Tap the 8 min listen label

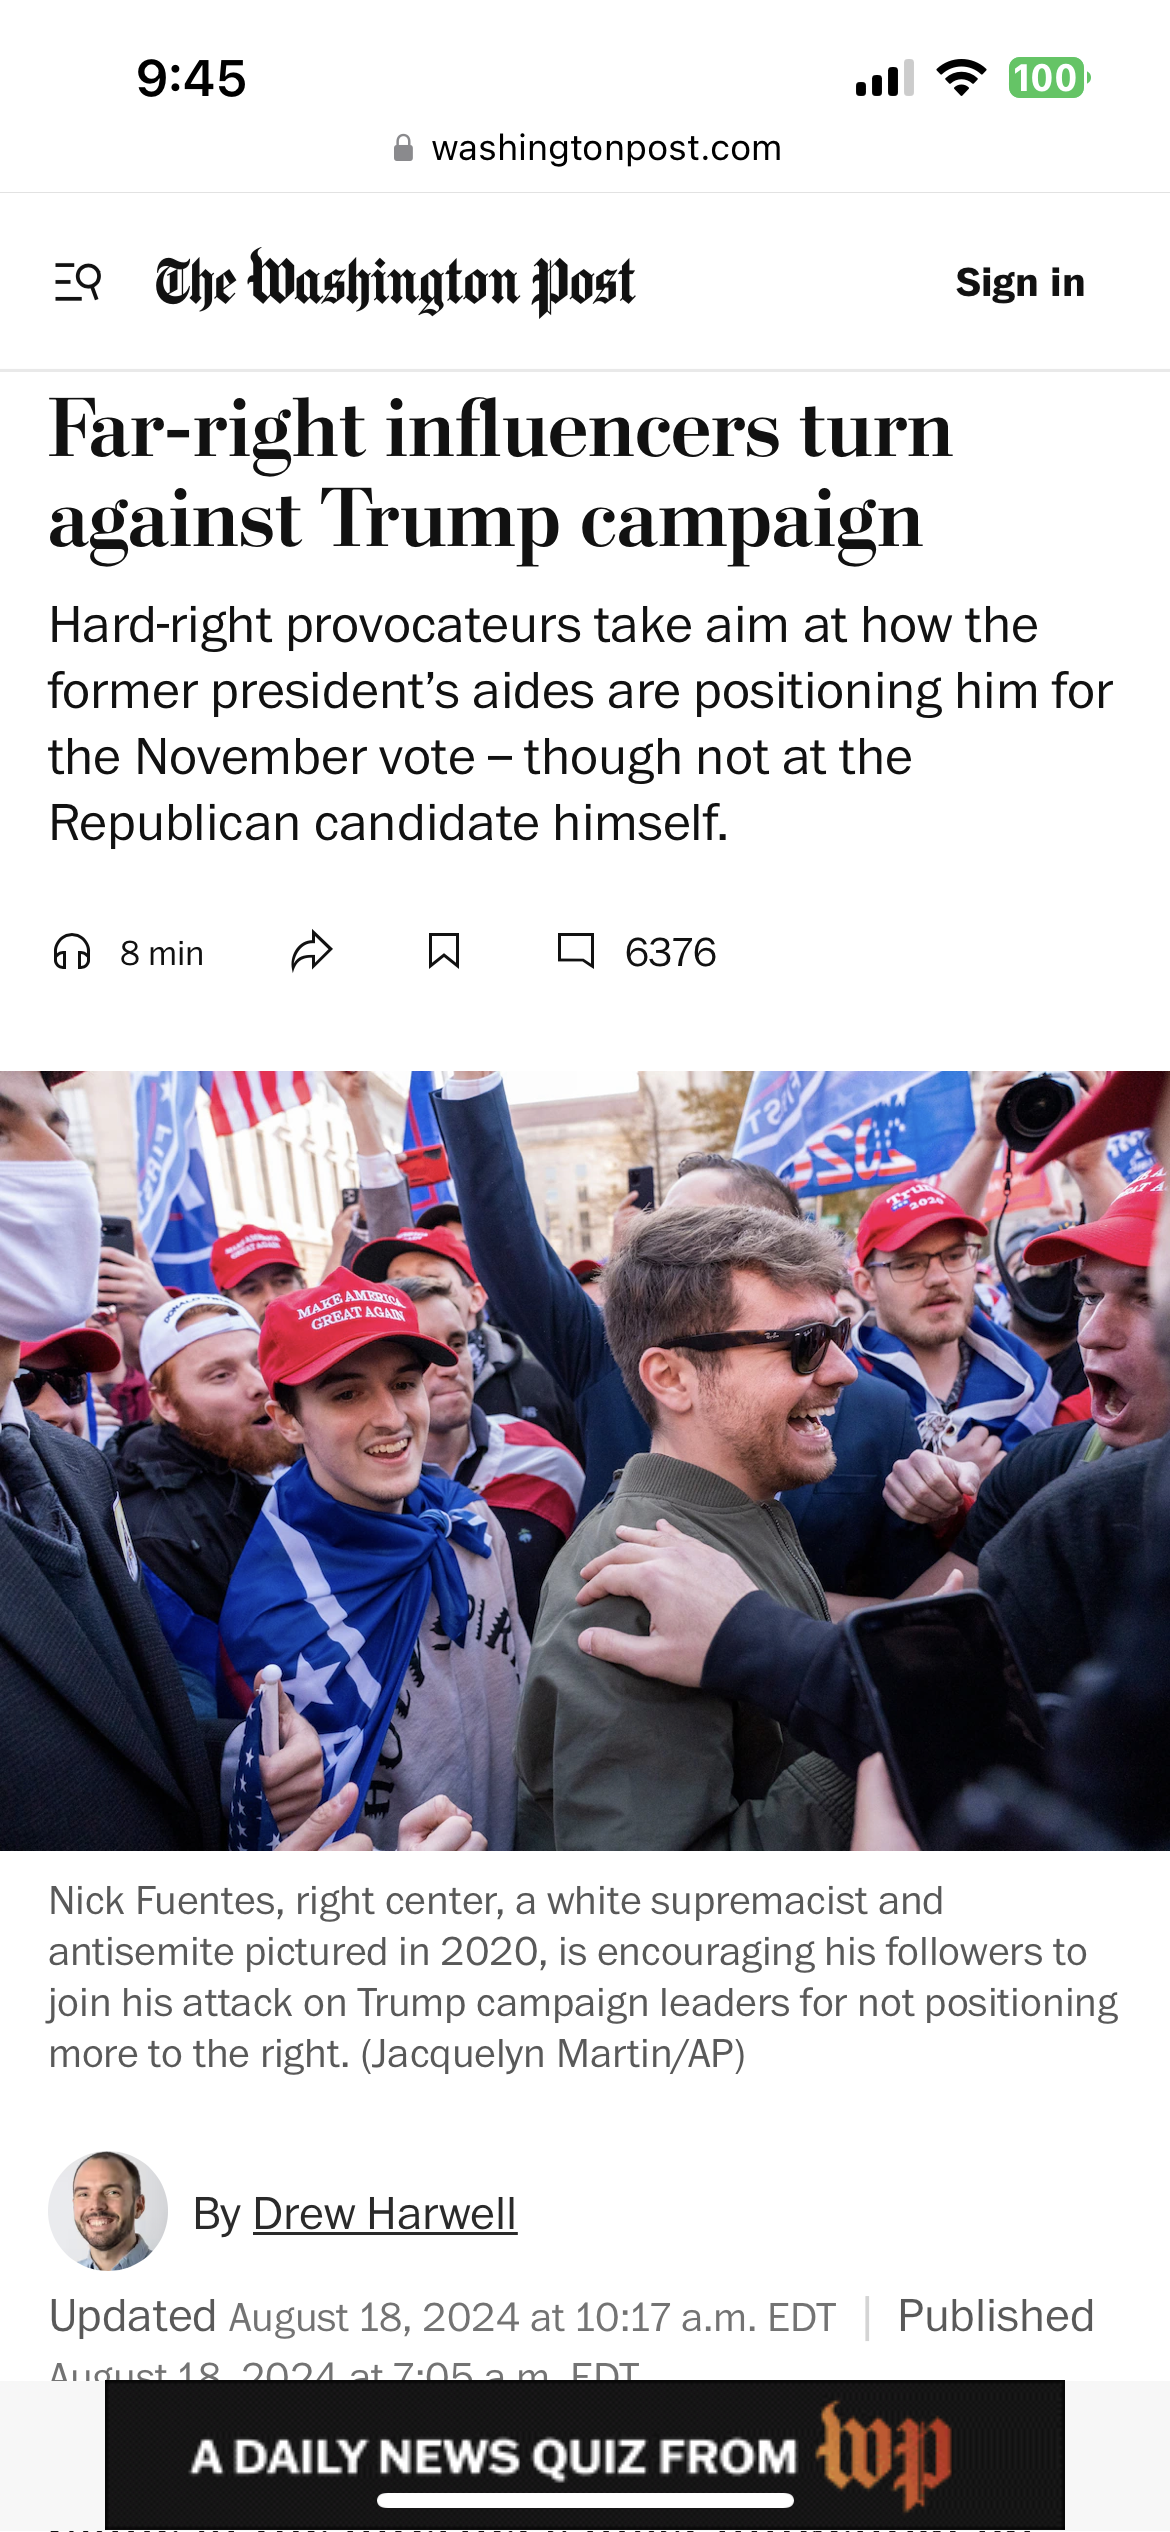162,953
